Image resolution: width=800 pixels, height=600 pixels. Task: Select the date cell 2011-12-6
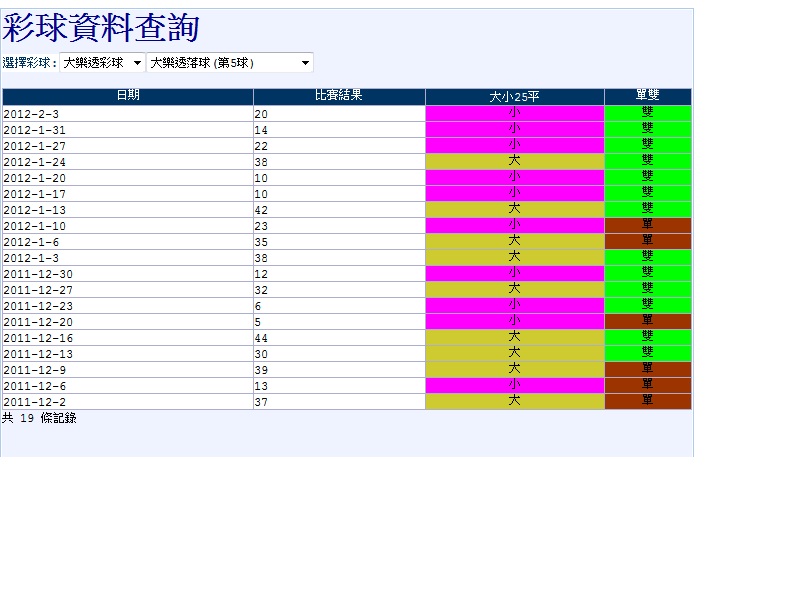pyautogui.click(x=128, y=386)
